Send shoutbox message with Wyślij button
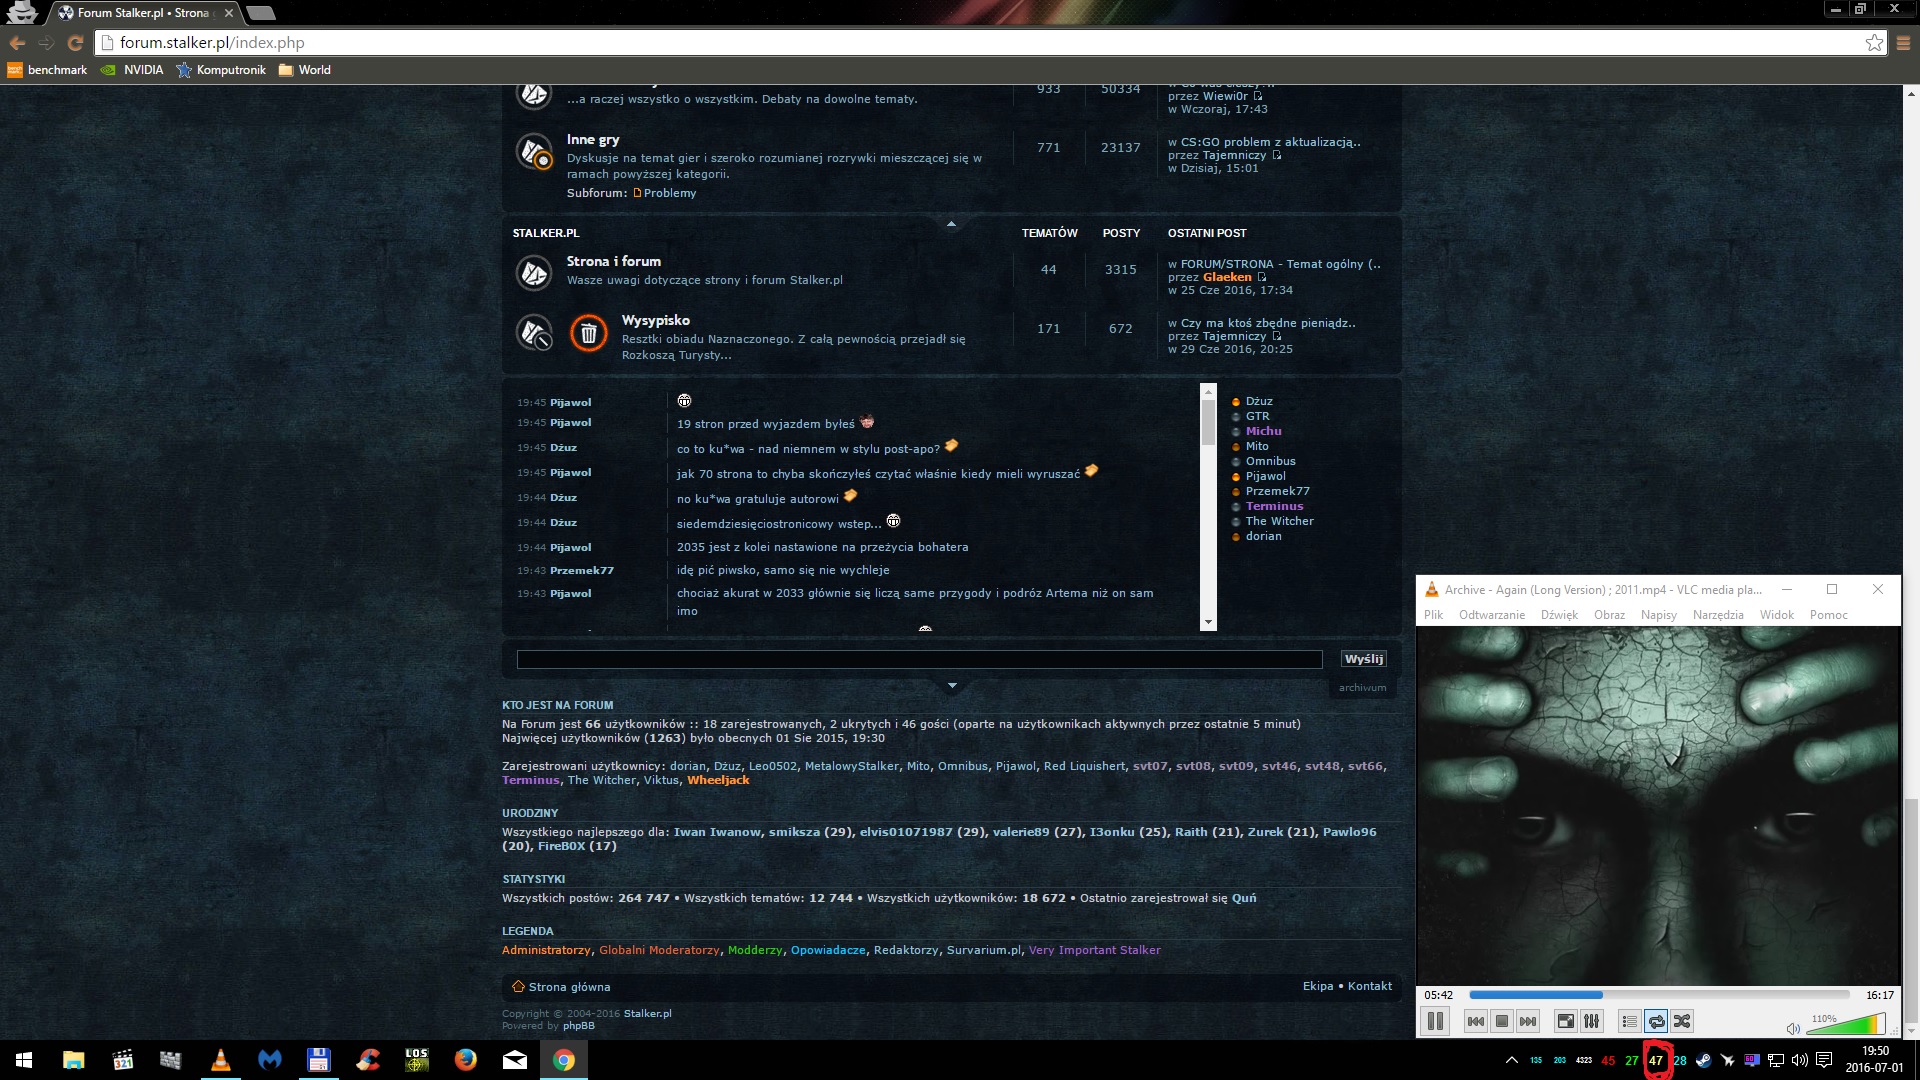 [1363, 659]
